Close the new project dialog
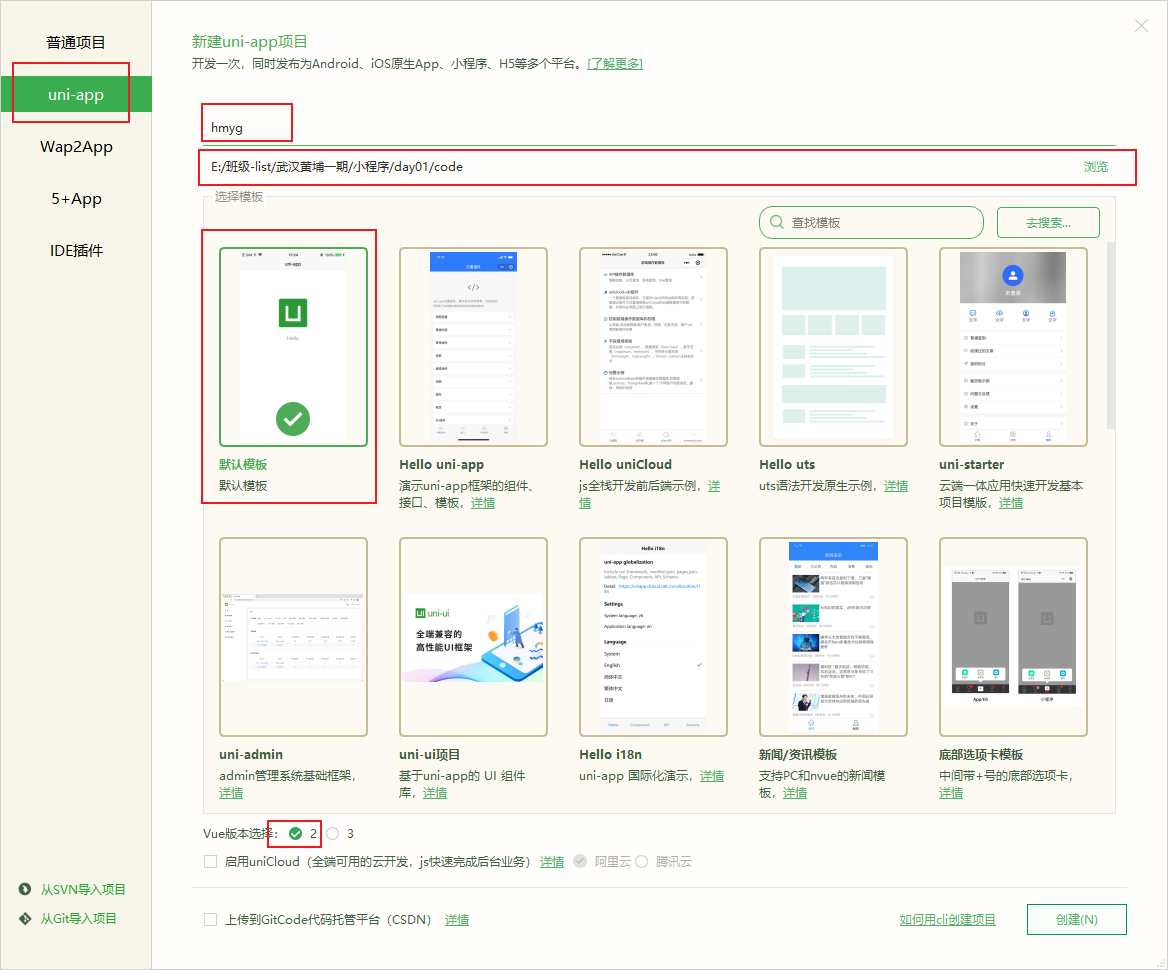The width and height of the screenshot is (1168, 970). click(1140, 26)
